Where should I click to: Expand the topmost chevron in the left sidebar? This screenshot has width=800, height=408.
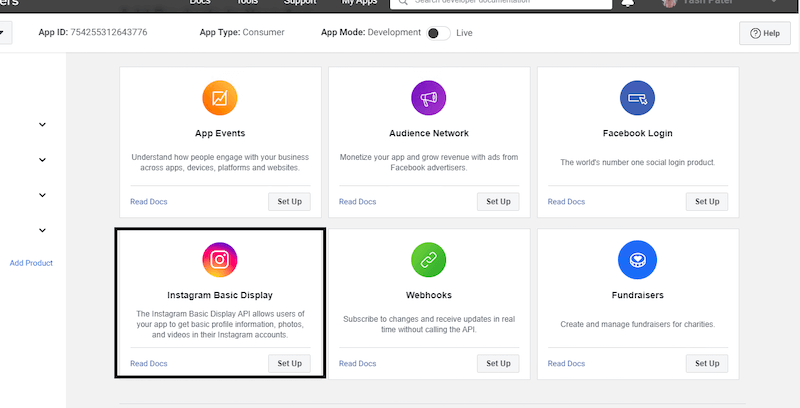42,124
